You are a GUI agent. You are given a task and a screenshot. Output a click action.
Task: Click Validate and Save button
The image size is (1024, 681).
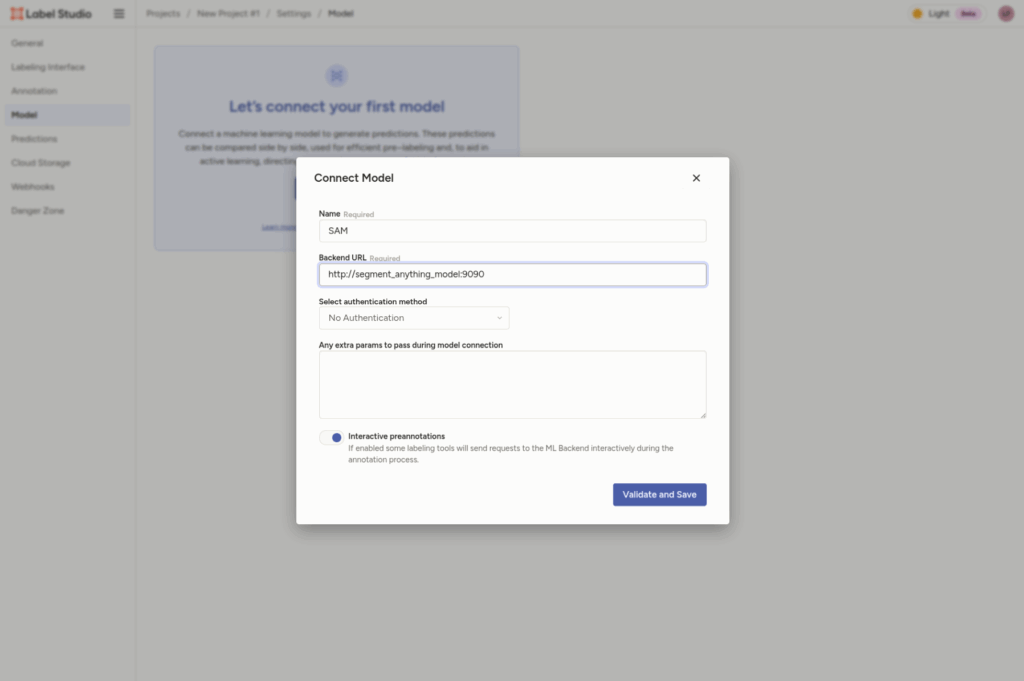[660, 494]
